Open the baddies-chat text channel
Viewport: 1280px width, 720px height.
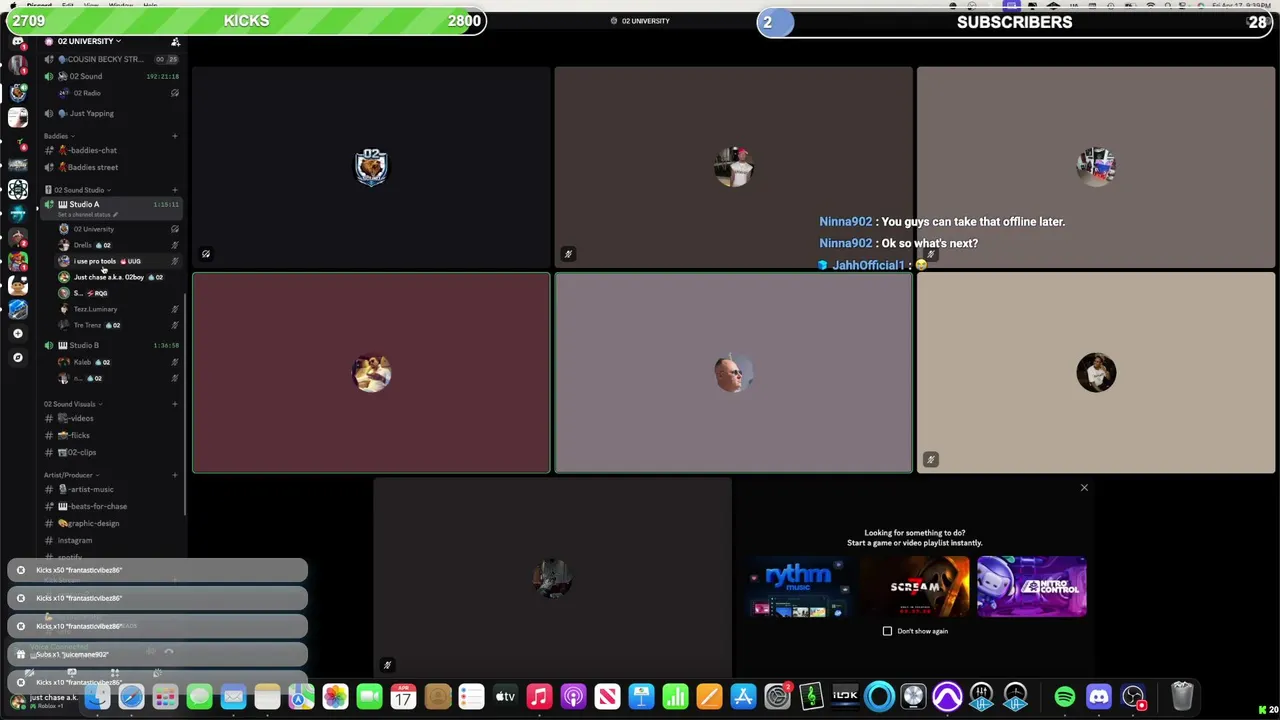93,150
